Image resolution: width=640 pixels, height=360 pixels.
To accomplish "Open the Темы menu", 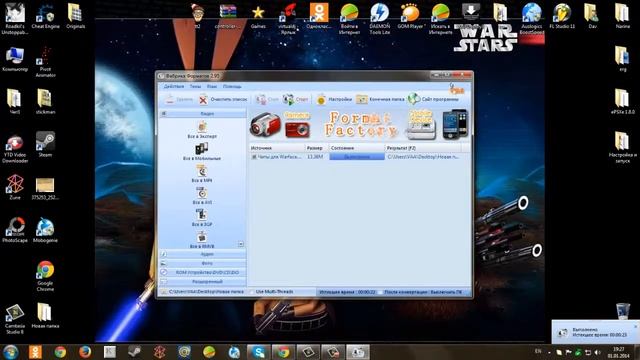I will (x=195, y=87).
